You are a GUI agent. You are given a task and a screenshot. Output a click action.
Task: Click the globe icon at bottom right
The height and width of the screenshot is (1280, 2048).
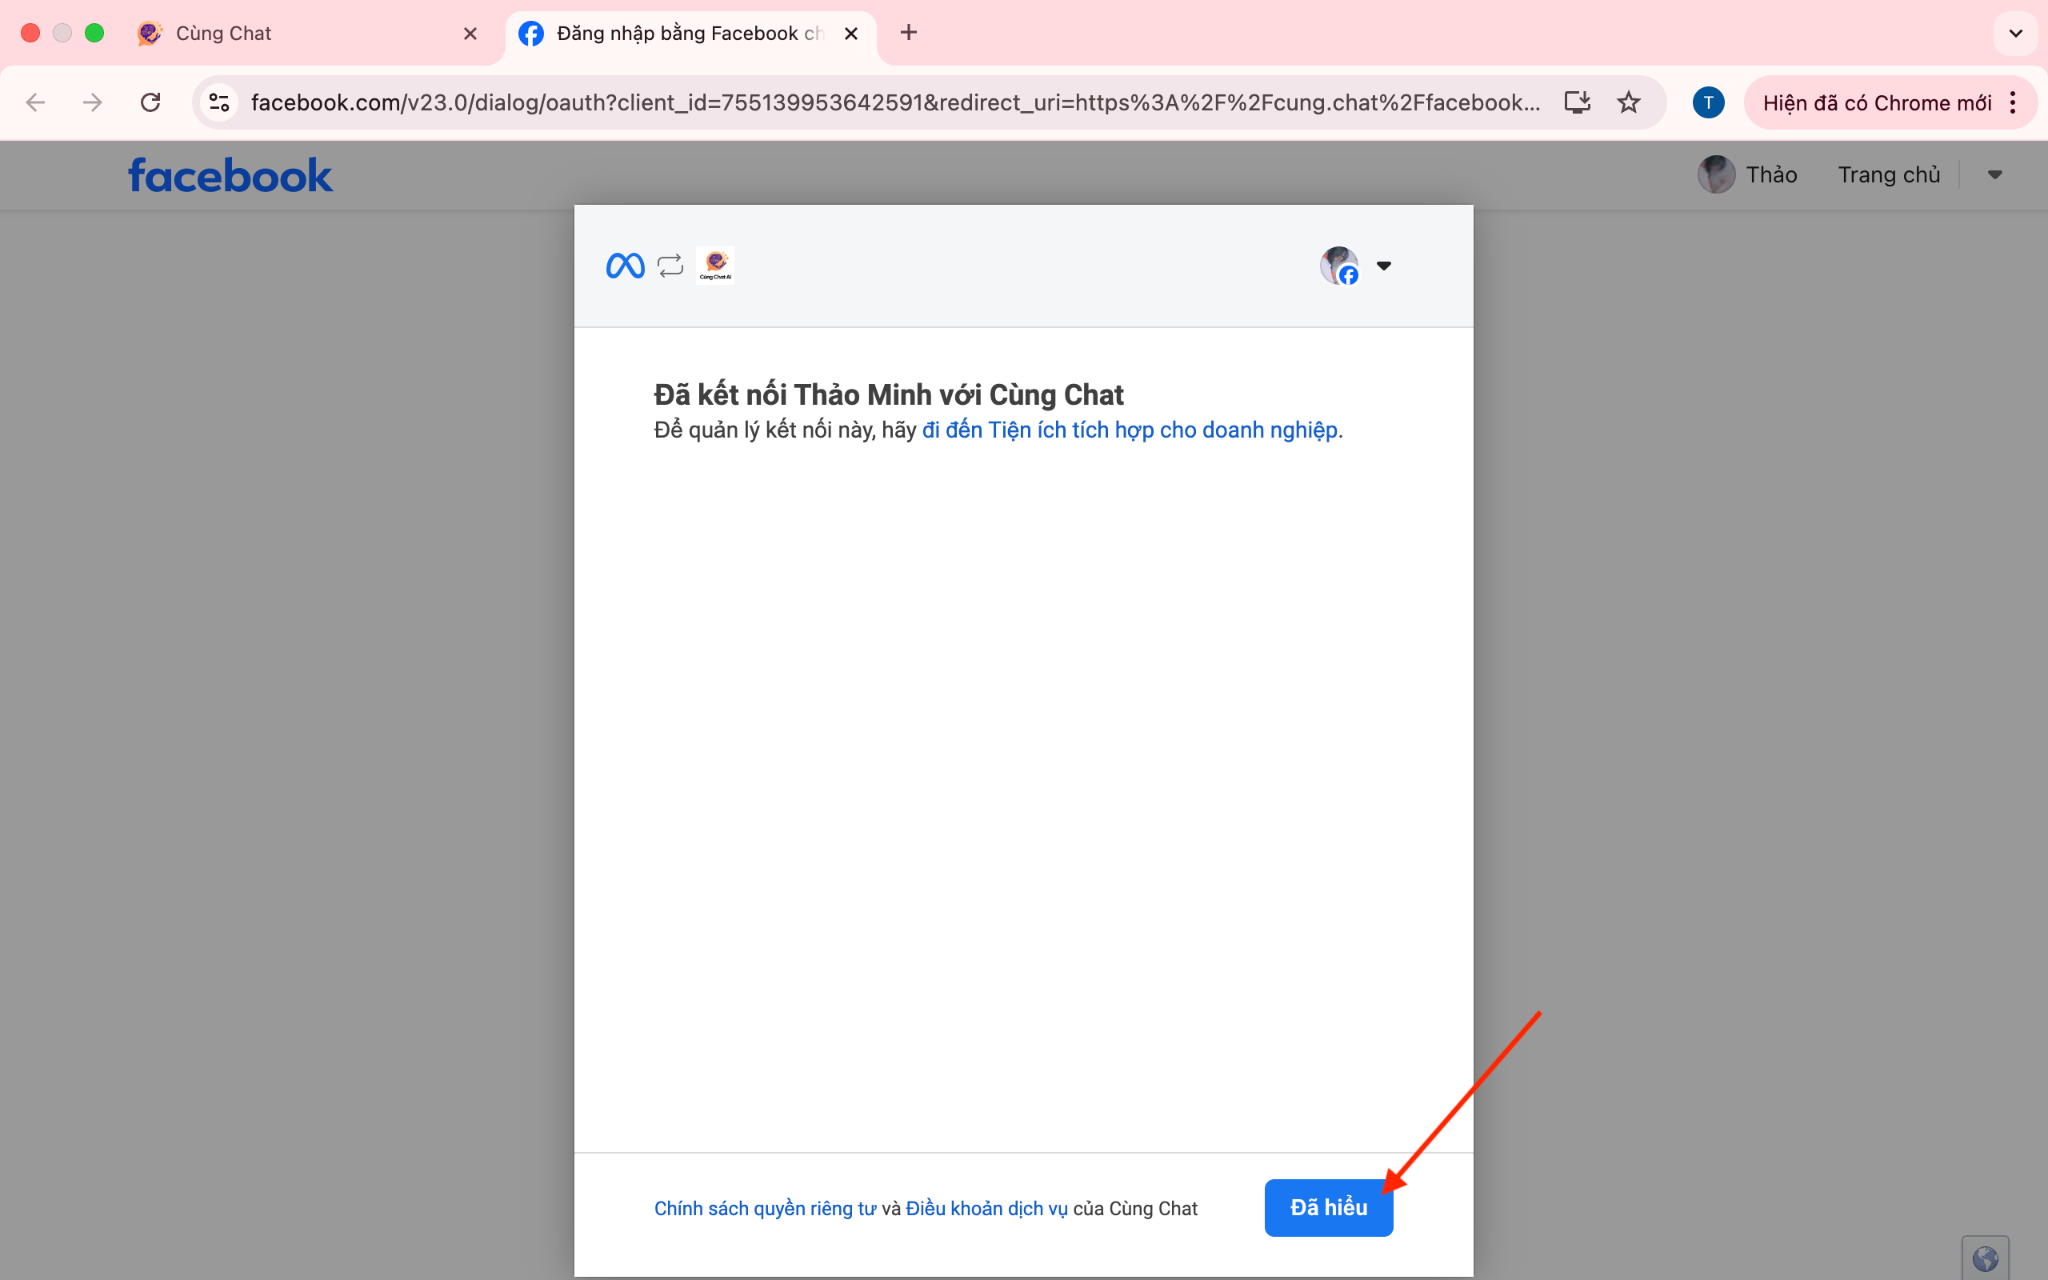click(x=1985, y=1259)
